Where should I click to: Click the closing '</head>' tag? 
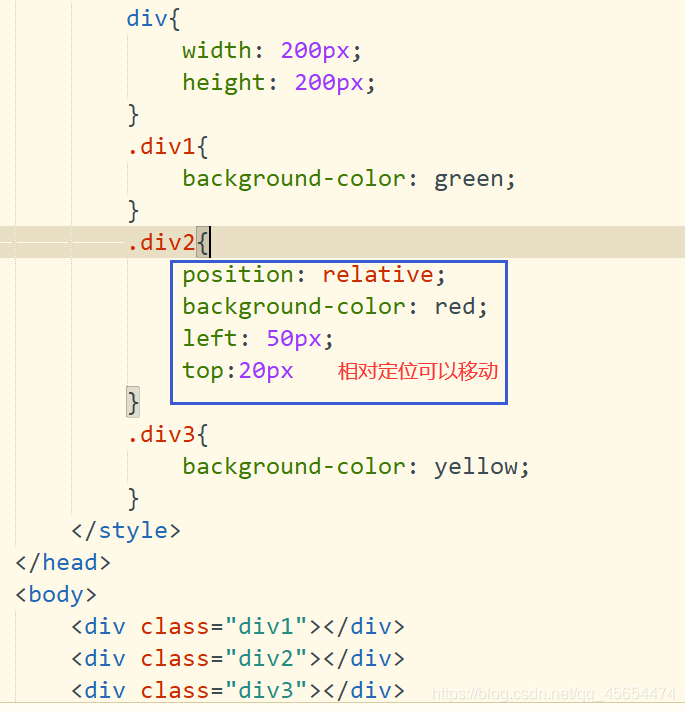tap(63, 563)
